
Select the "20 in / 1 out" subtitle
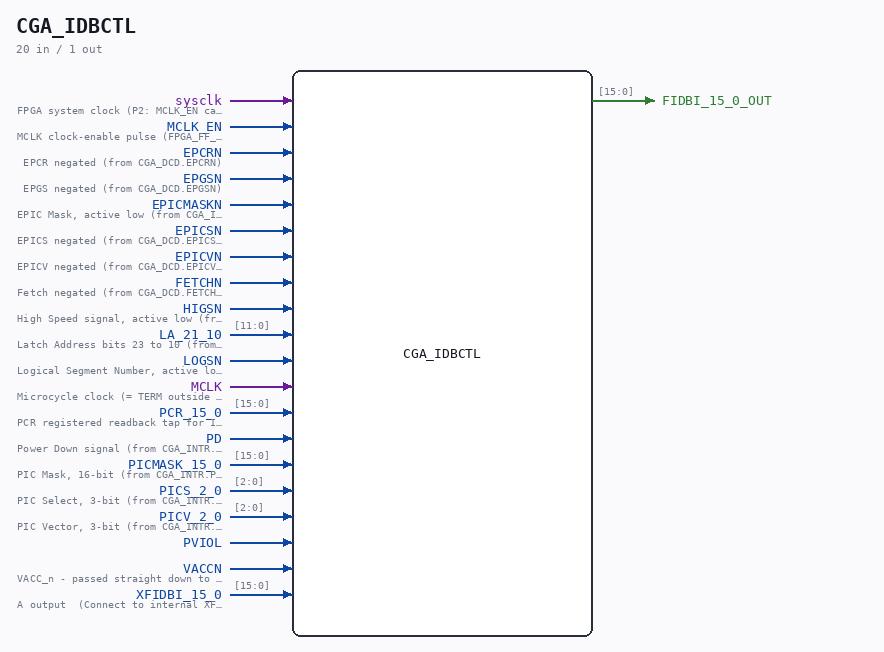click(x=59, y=49)
